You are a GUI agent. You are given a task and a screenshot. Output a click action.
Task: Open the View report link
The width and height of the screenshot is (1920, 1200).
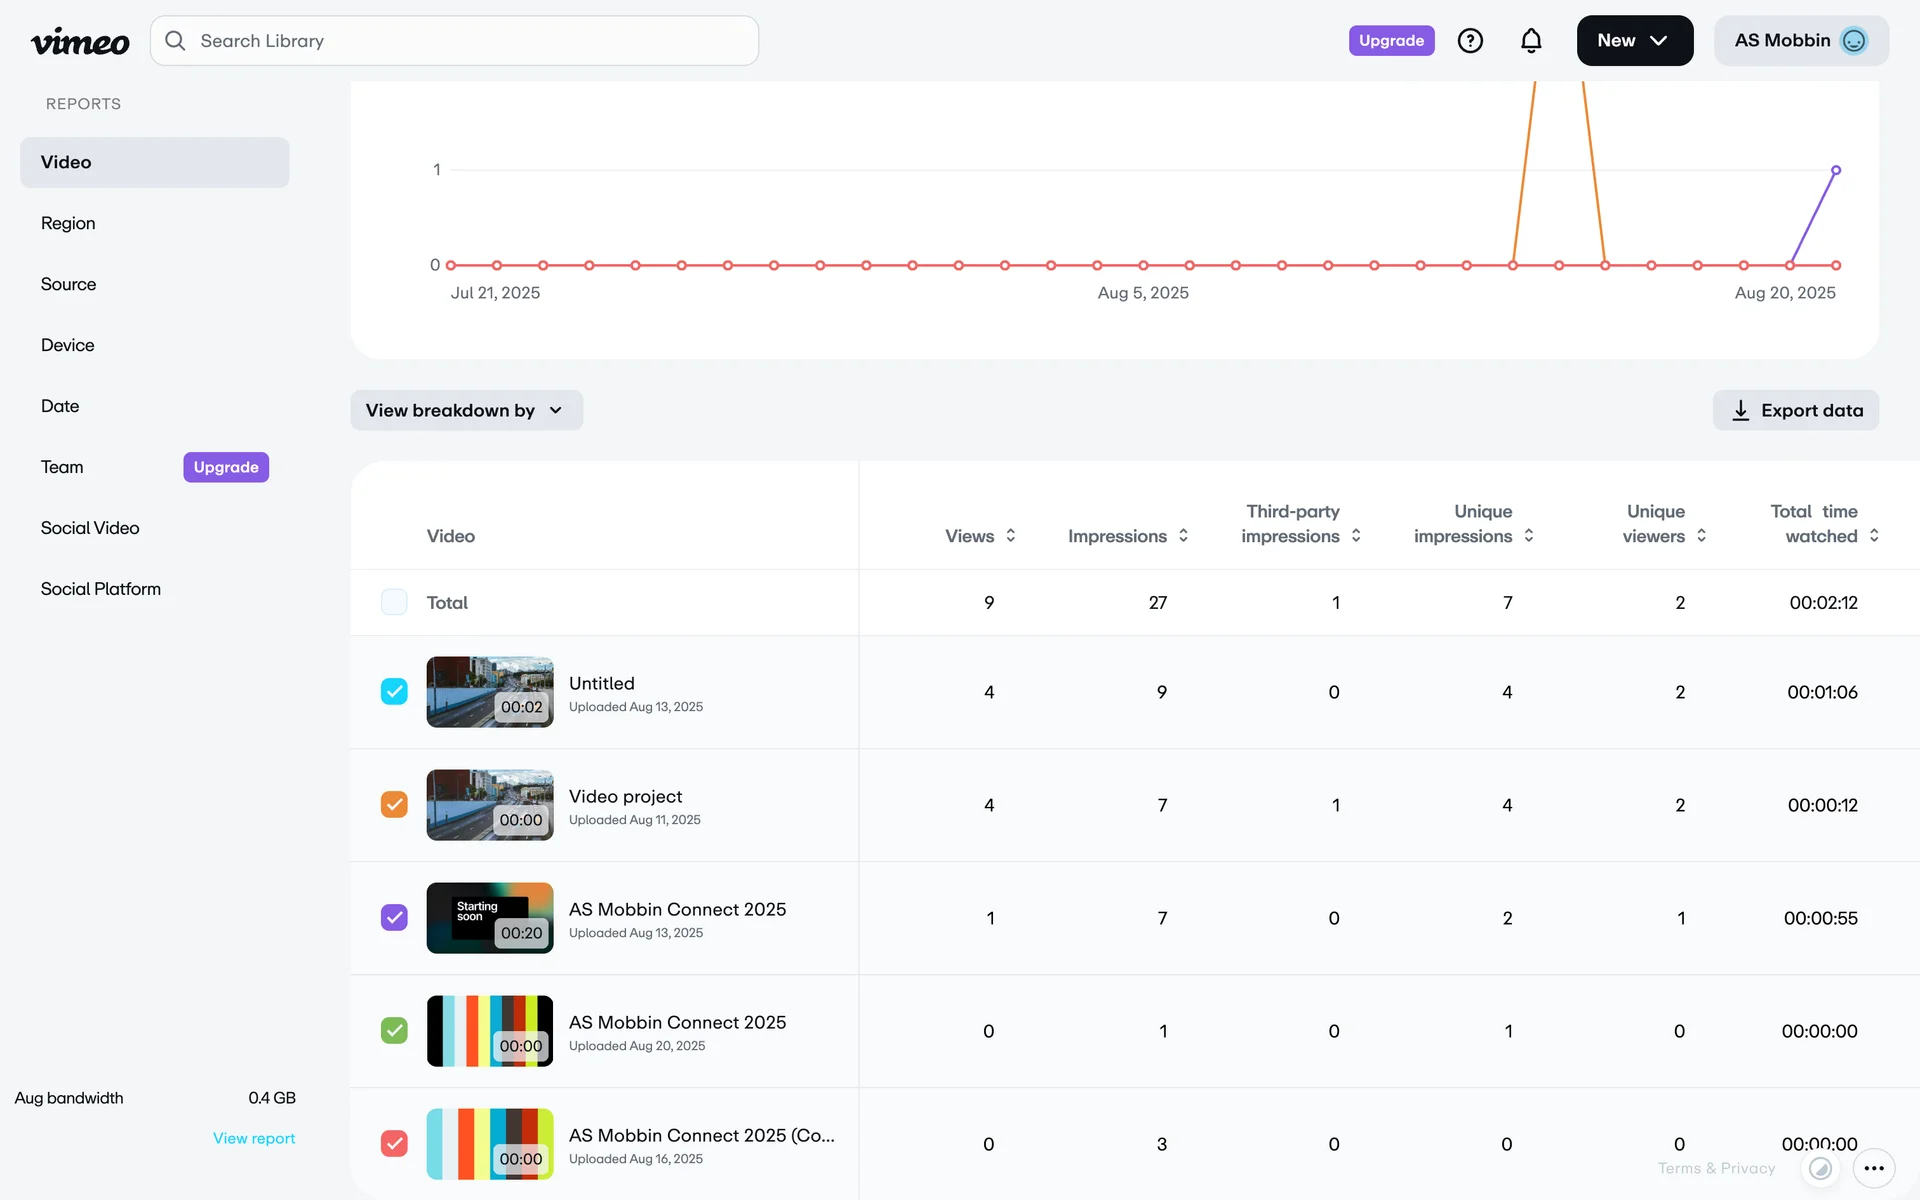(254, 1138)
